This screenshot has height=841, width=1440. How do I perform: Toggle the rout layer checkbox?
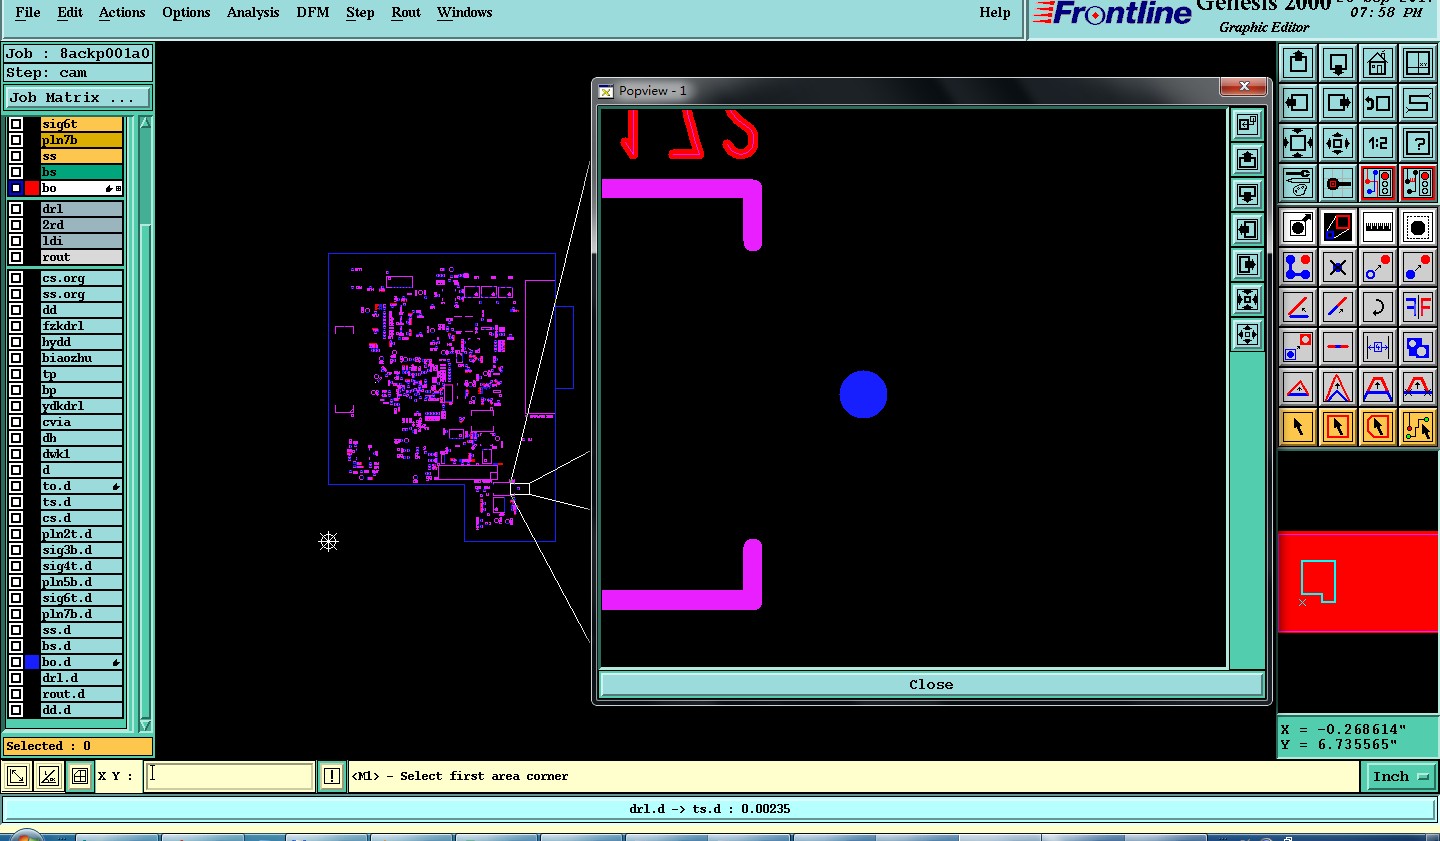pyautogui.click(x=16, y=258)
